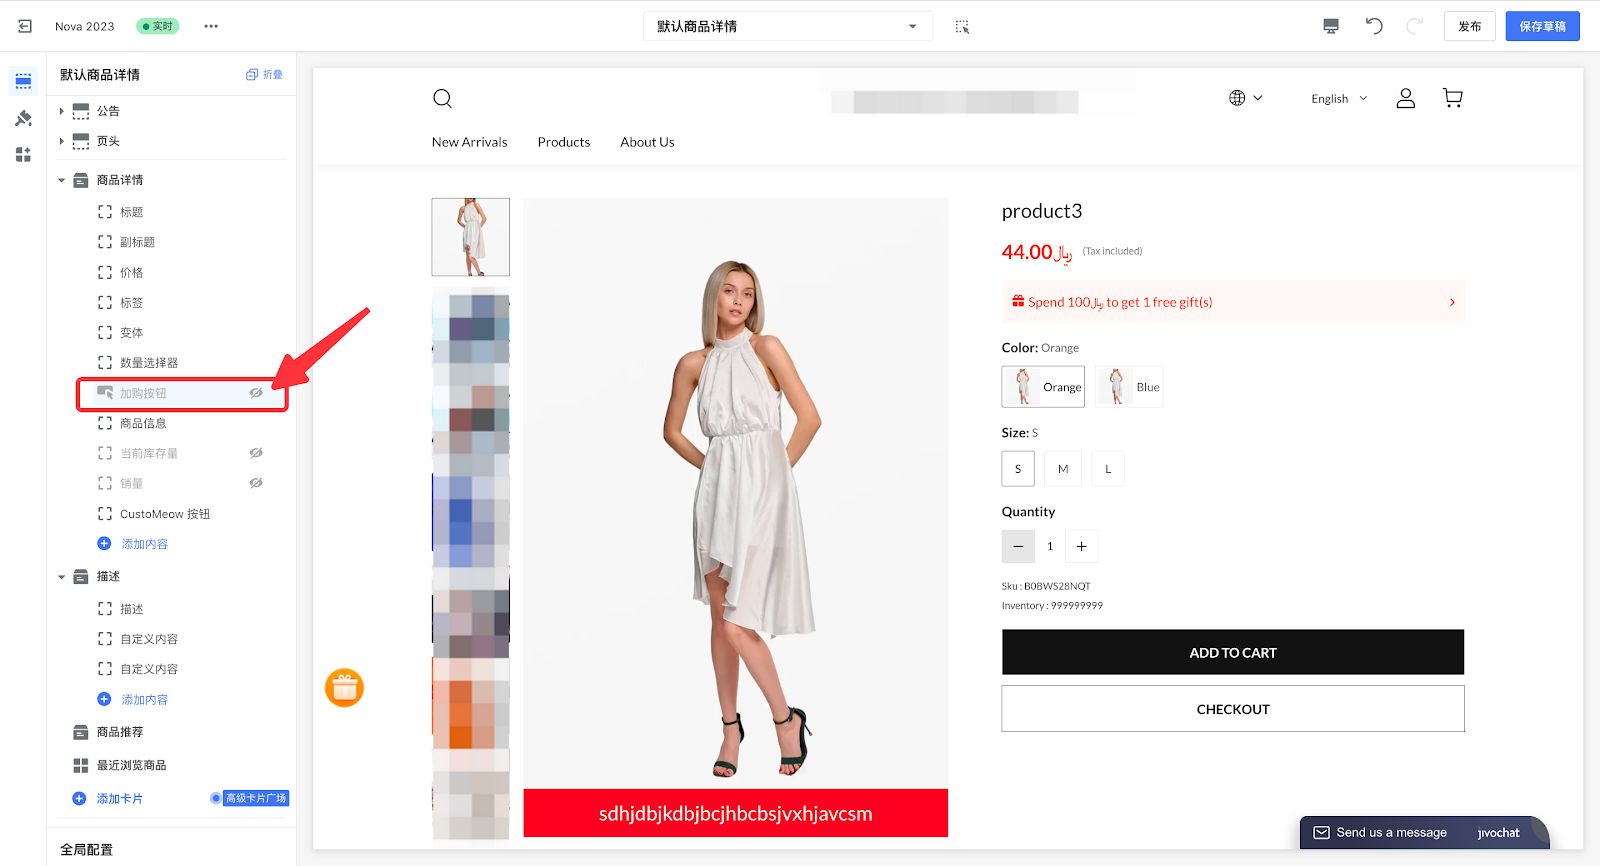Open the apps grid sidebar icon
Viewport: 1600px width, 866px height.
(x=23, y=154)
